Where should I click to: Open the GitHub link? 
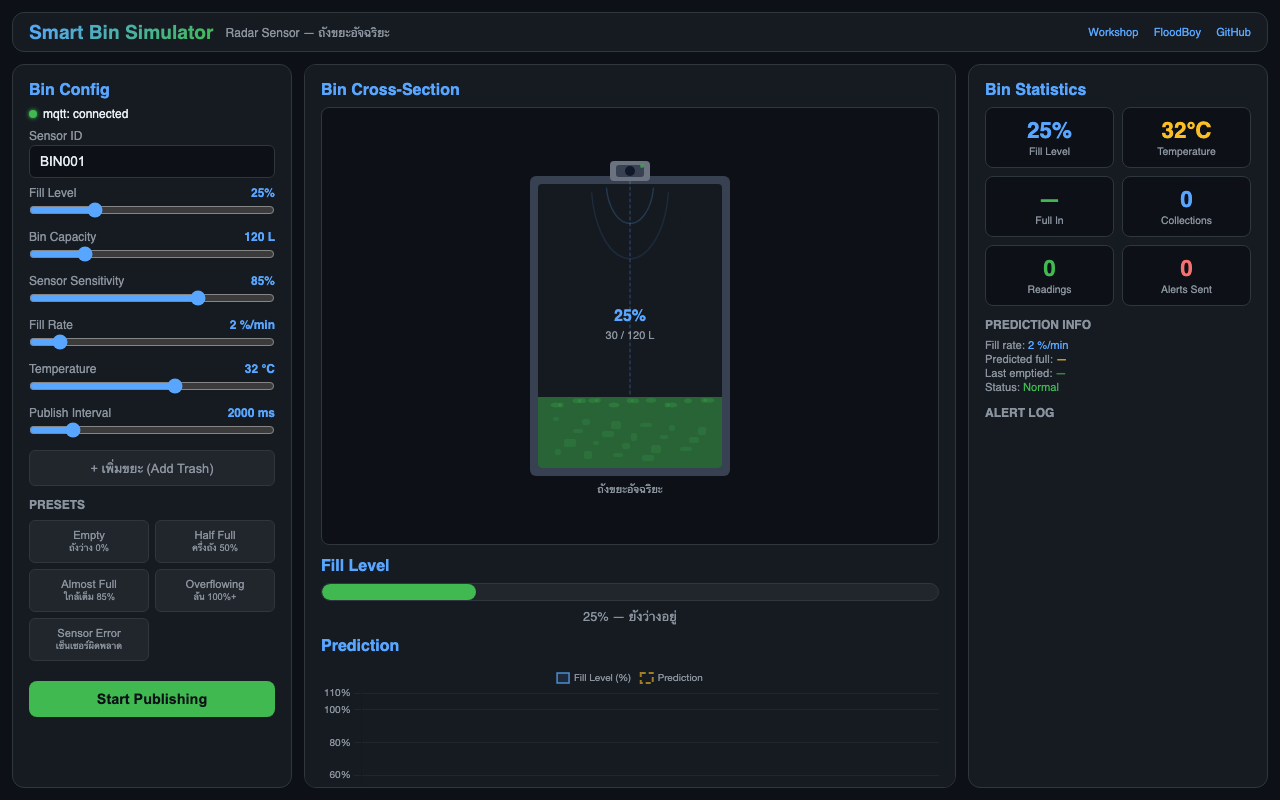point(1233,32)
